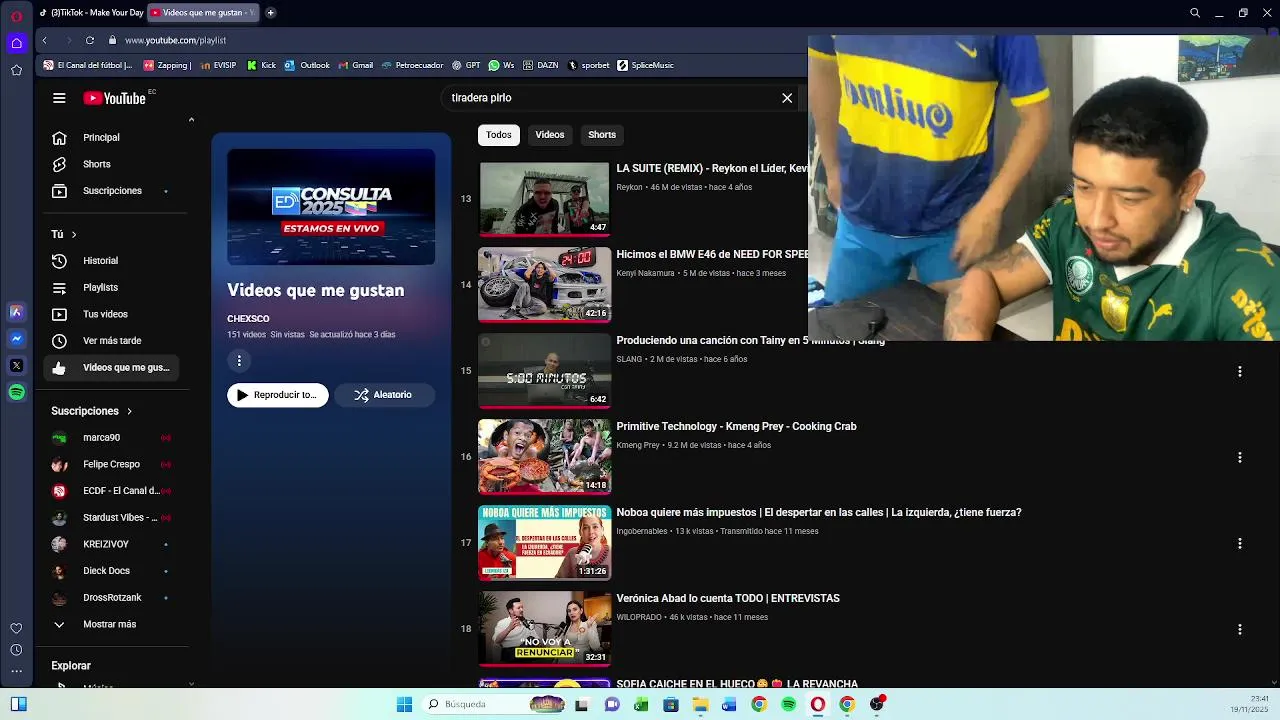Open Opera sidebar history clock icon

click(16, 650)
